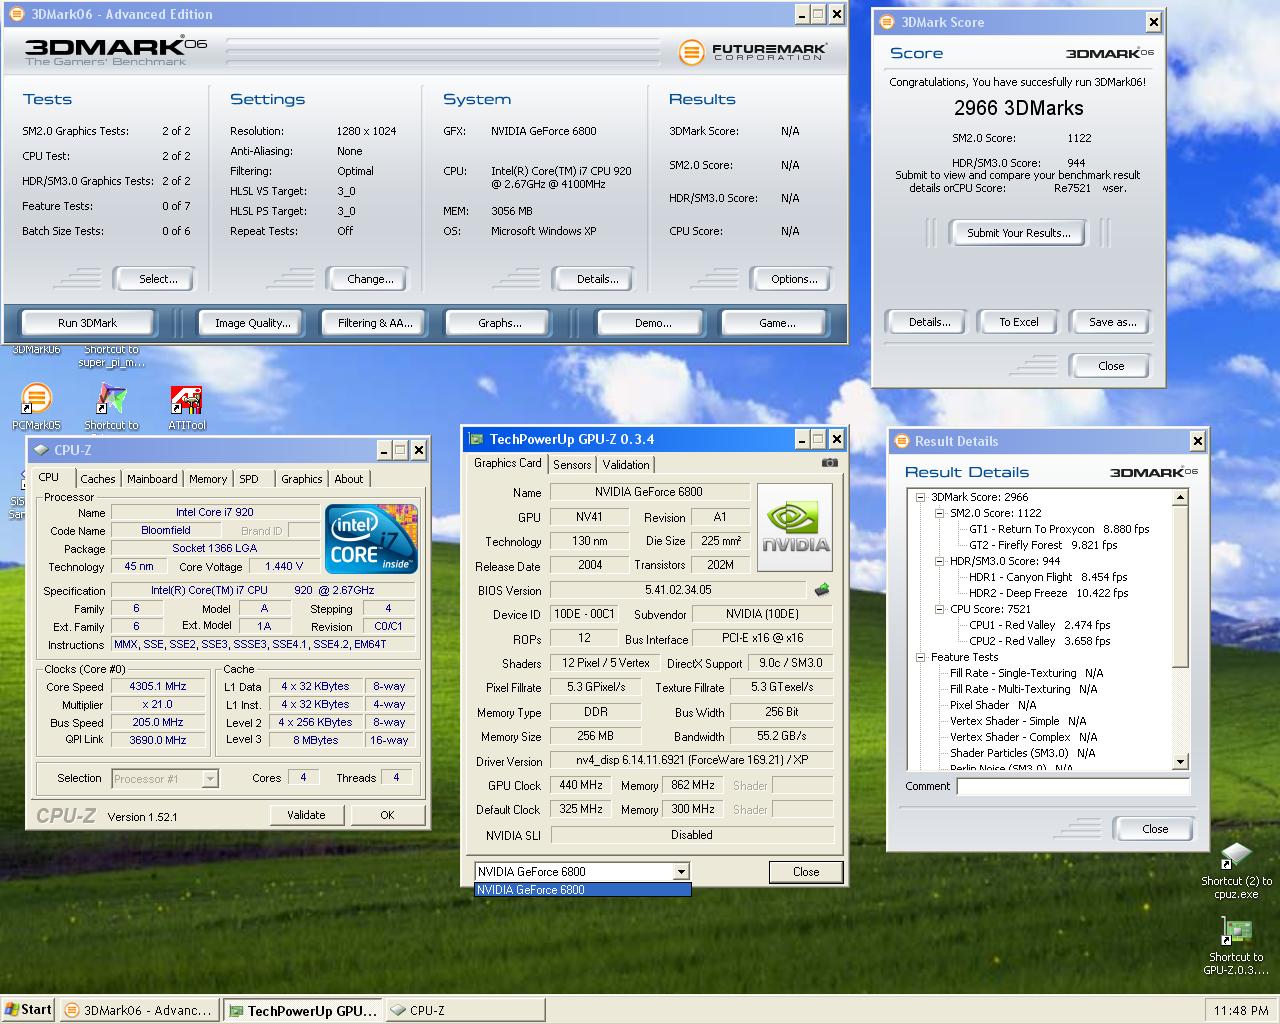Screen dimensions: 1280x1024
Task: Collapse the 3DMark Score: 2966 tree node
Action: pos(920,497)
